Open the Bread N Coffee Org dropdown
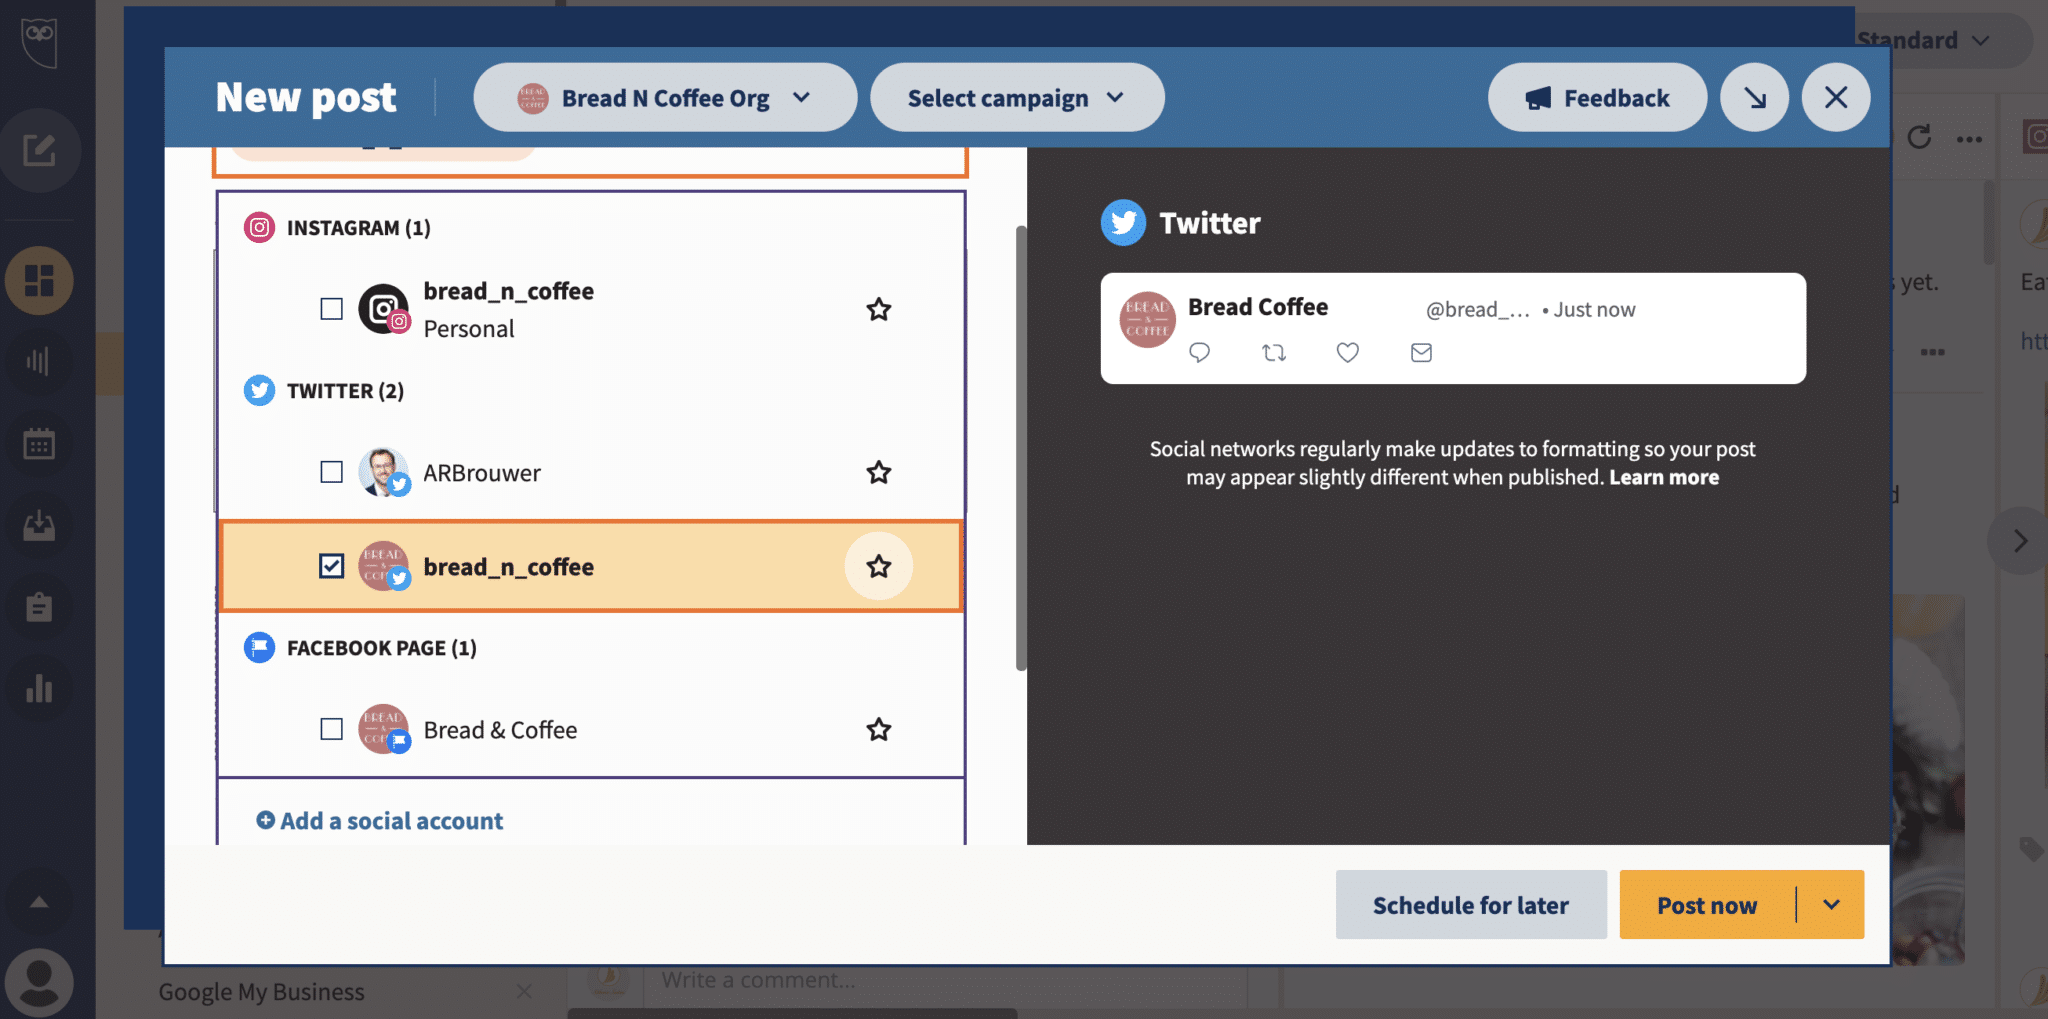Viewport: 2048px width, 1019px height. [664, 97]
